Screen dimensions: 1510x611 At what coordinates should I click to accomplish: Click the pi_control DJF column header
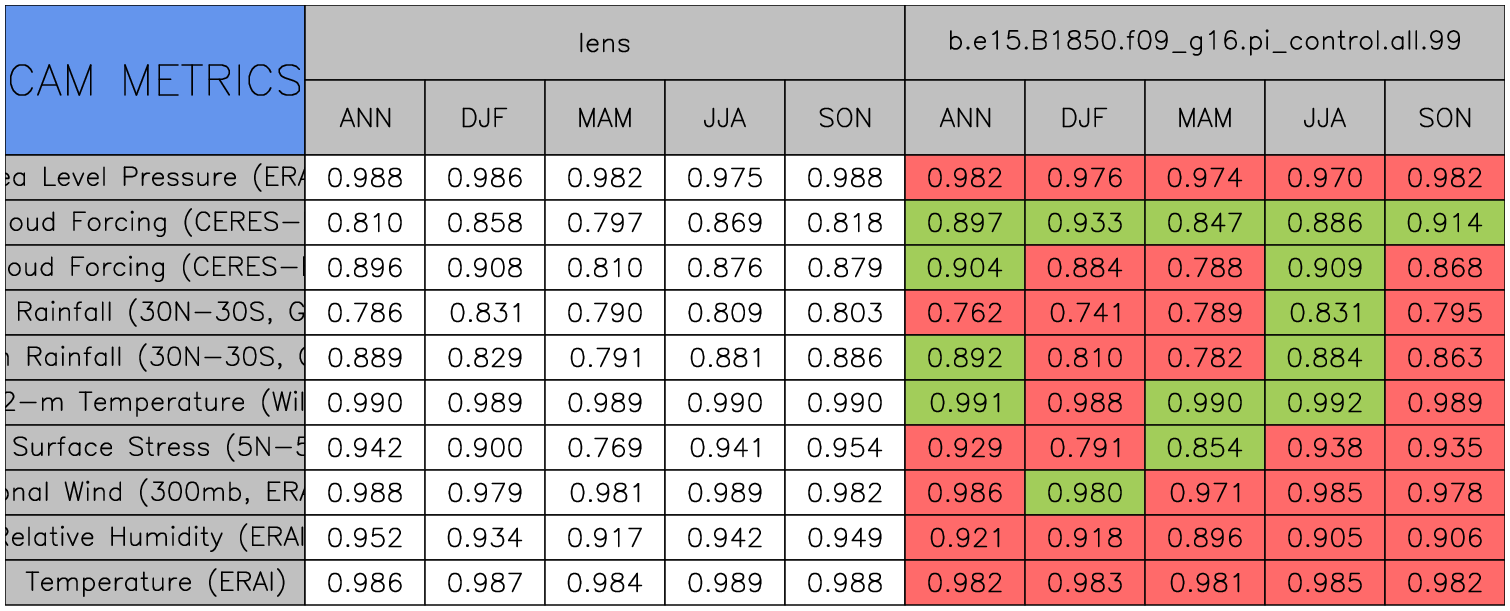click(x=1084, y=118)
